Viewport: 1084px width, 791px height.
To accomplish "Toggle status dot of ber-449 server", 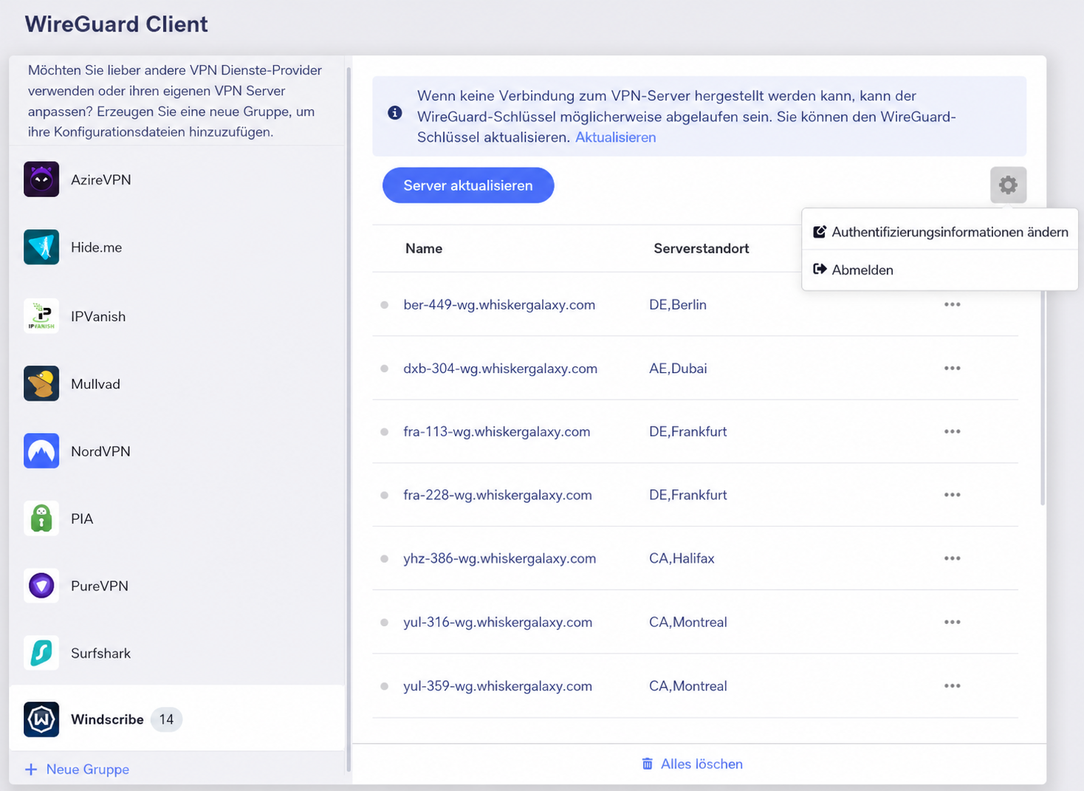I will 384,305.
